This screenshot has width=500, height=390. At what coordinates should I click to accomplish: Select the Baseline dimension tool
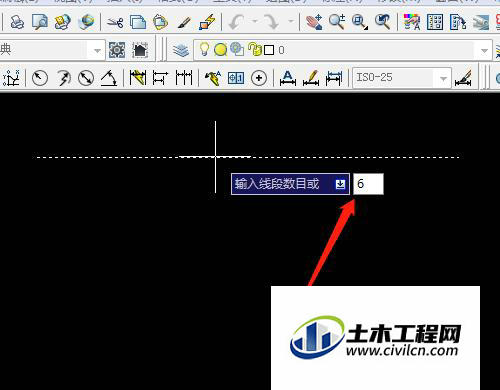tap(160, 78)
